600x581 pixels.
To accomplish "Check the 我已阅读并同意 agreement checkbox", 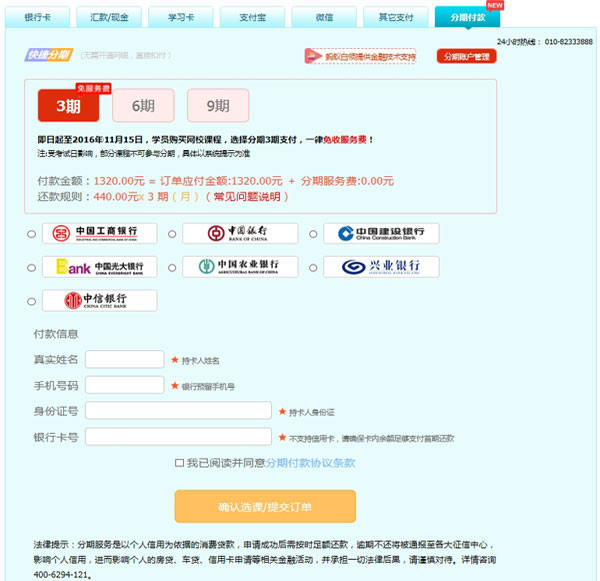I will coord(179,463).
